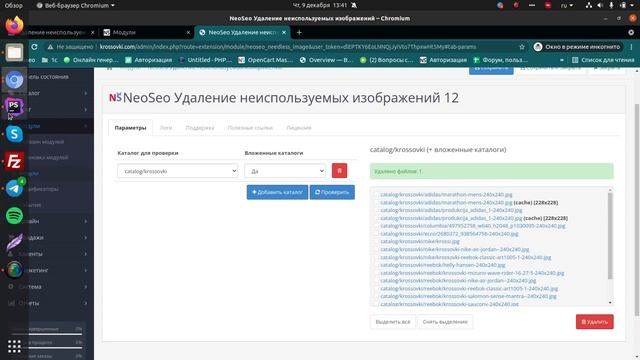
Task: Expand the Система sidebar menu chevron
Action: pos(86,287)
